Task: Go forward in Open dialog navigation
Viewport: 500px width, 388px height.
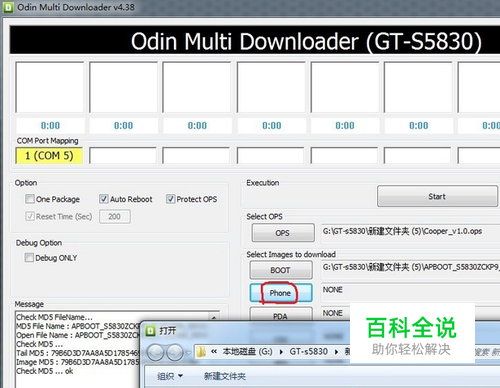Action: (x=175, y=352)
